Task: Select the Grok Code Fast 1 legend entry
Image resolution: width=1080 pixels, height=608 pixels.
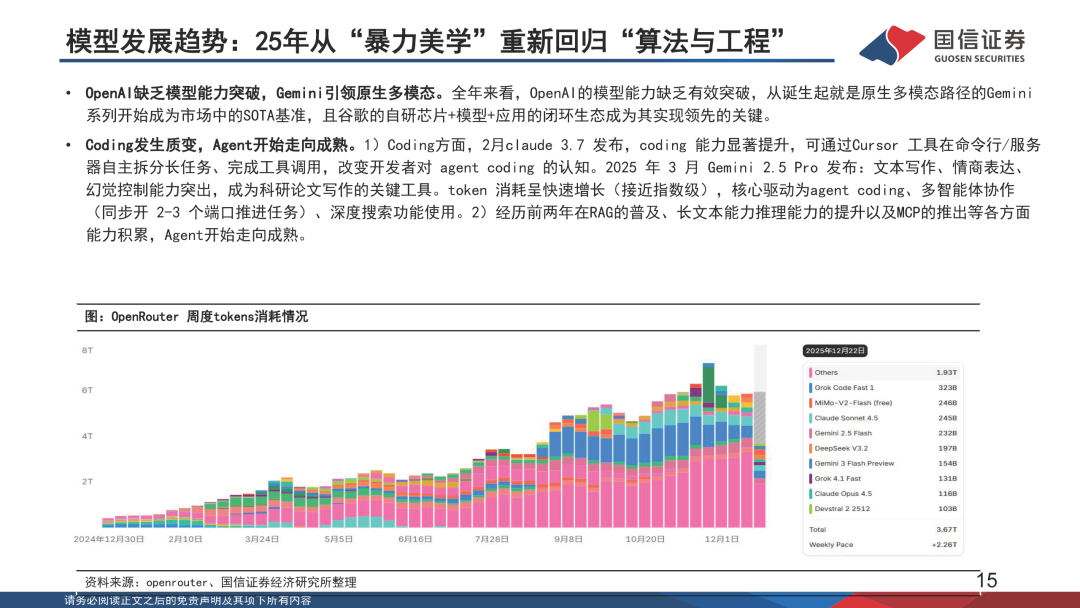Action: click(x=883, y=388)
